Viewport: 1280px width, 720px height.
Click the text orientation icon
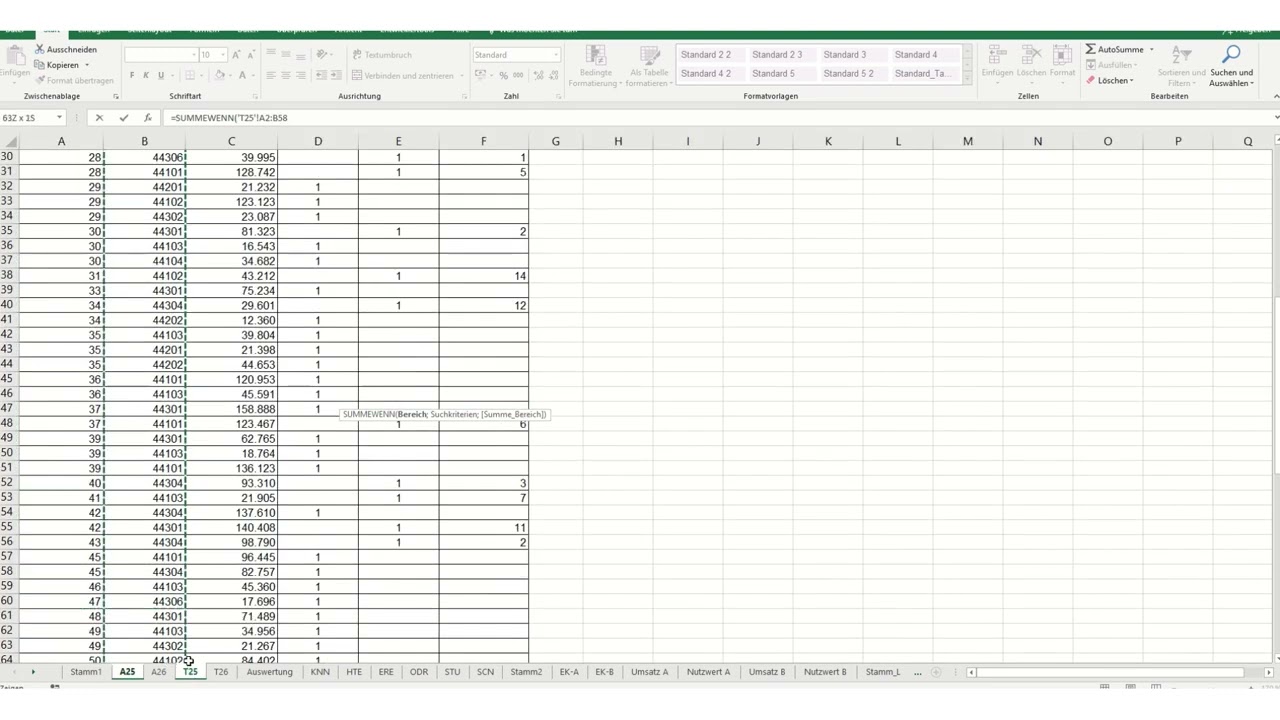pyautogui.click(x=322, y=55)
